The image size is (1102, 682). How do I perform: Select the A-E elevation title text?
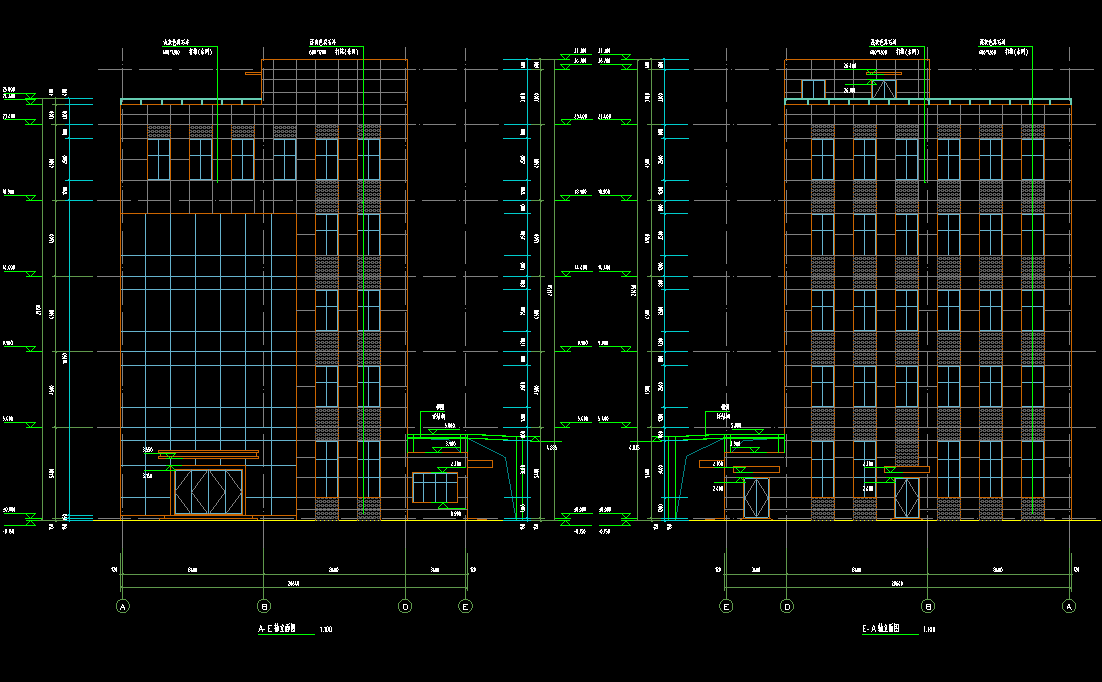279,630
